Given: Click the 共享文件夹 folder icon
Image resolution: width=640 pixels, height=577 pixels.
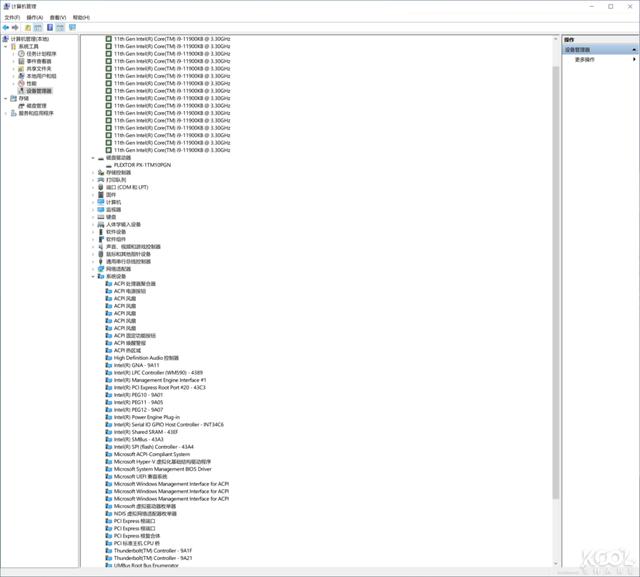Looking at the screenshot, I should click(21, 69).
